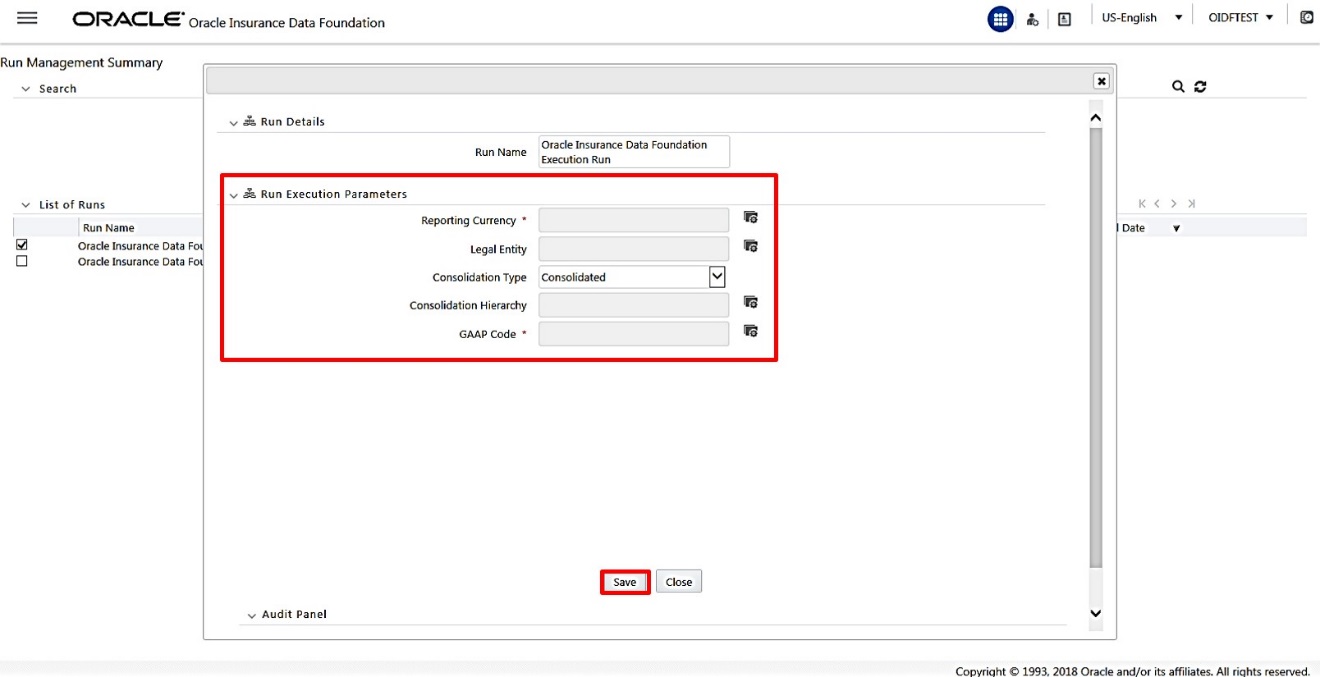Click the user administration icon in header

(1033, 19)
